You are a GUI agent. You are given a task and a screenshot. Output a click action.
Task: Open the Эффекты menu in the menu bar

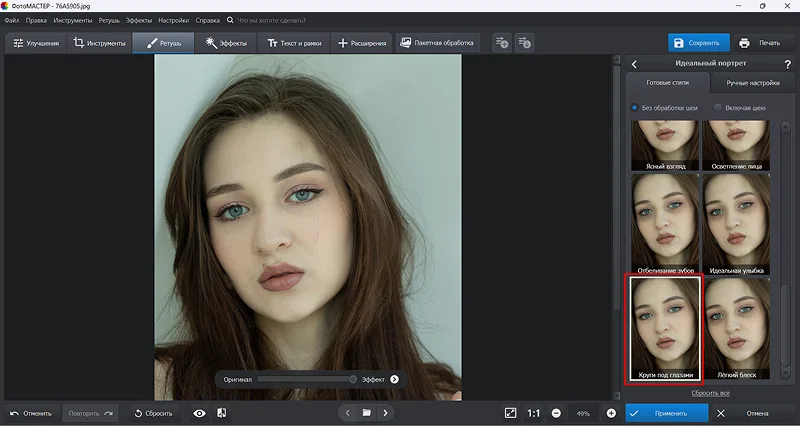click(x=139, y=20)
